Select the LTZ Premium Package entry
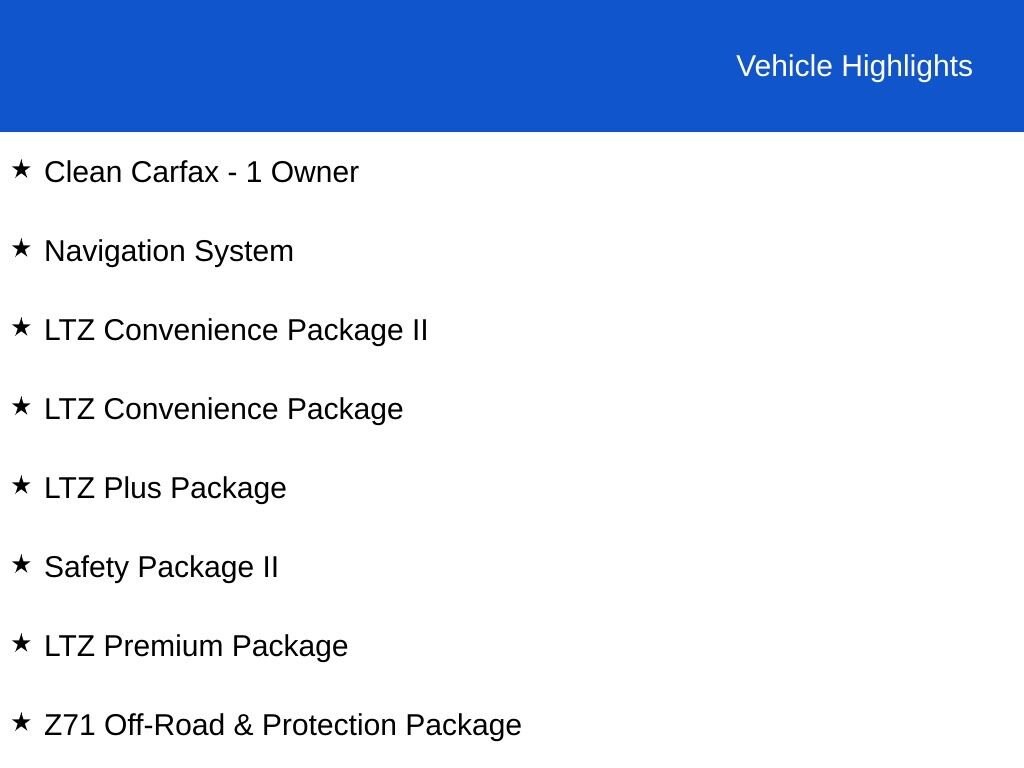 (196, 646)
